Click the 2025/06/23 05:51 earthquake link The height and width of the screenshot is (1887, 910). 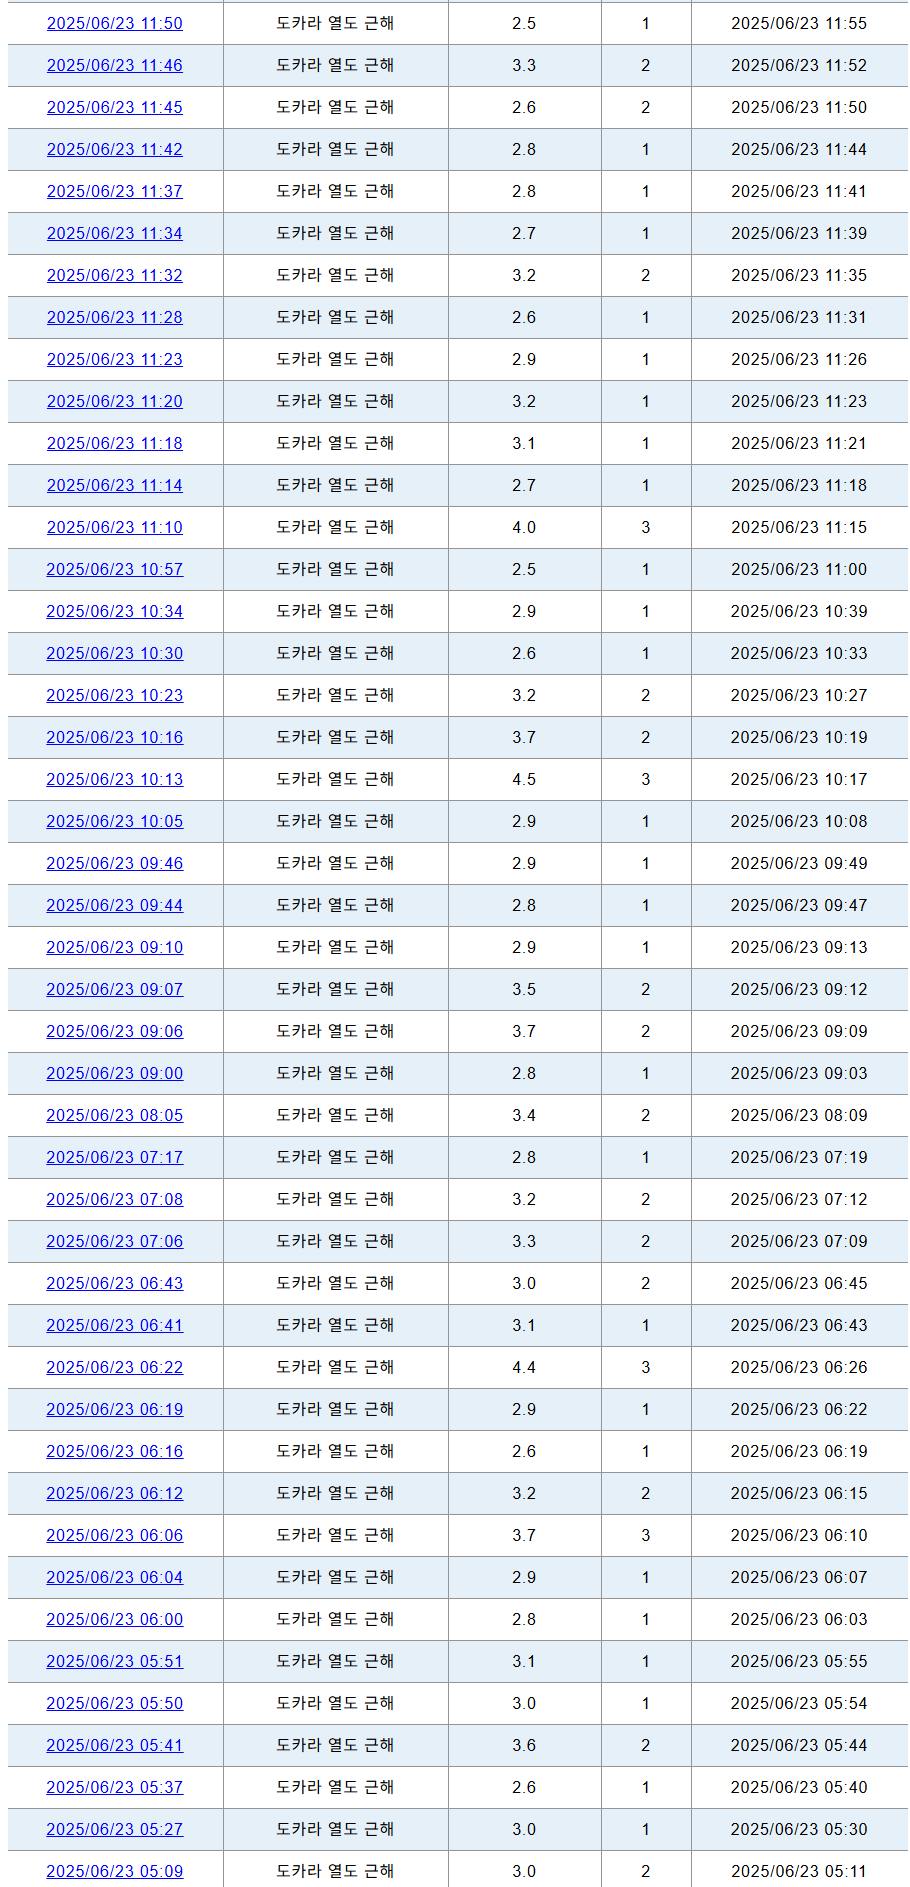tap(115, 1661)
